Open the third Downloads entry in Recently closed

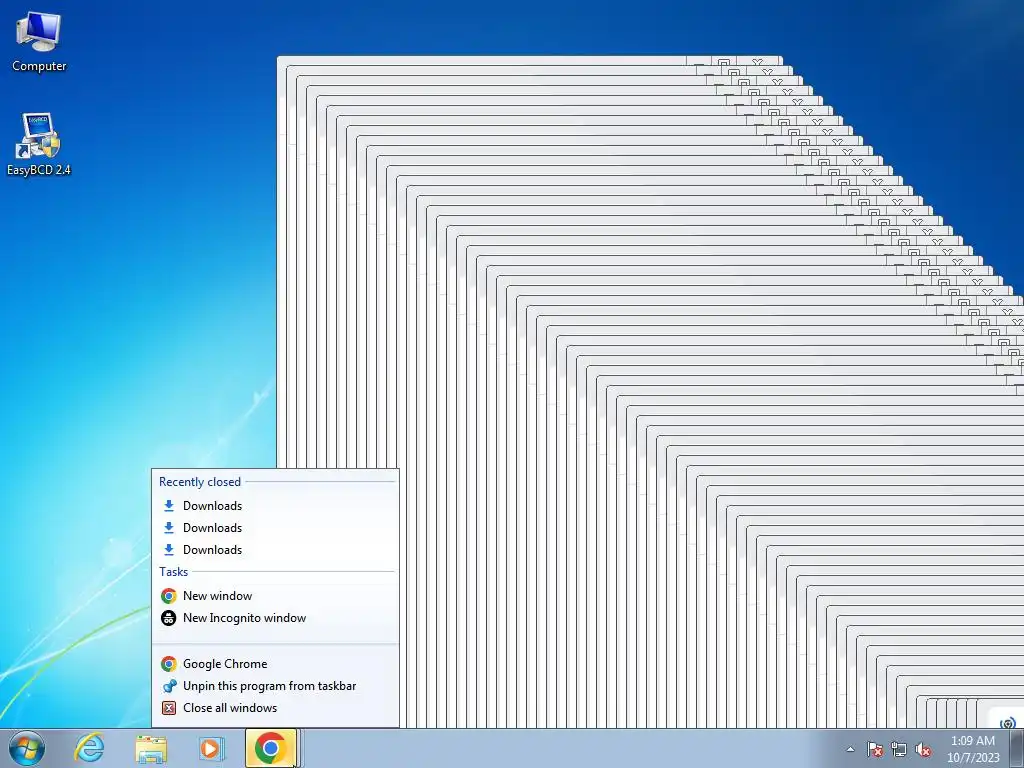pyautogui.click(x=275, y=550)
